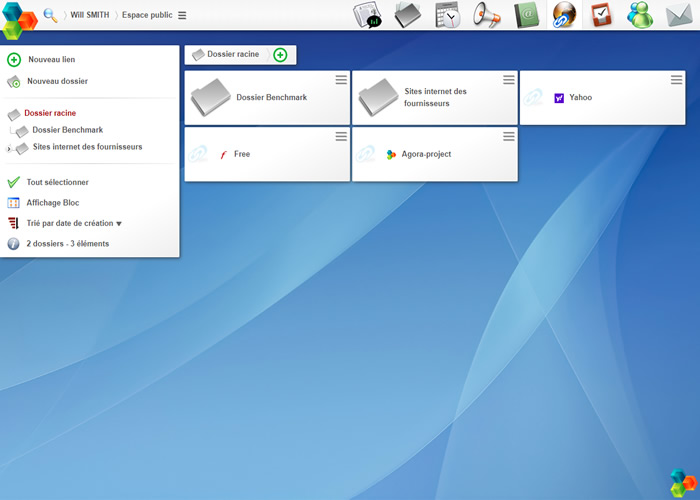Viewport: 700px width, 500px height.
Task: Open the Trié par date de création dropdown
Action: [x=73, y=223]
